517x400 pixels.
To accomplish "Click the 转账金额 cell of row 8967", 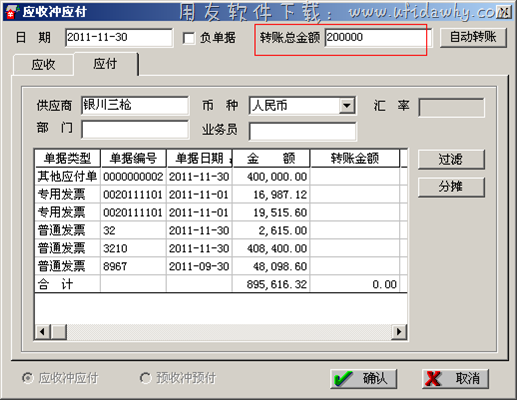I will click(355, 266).
